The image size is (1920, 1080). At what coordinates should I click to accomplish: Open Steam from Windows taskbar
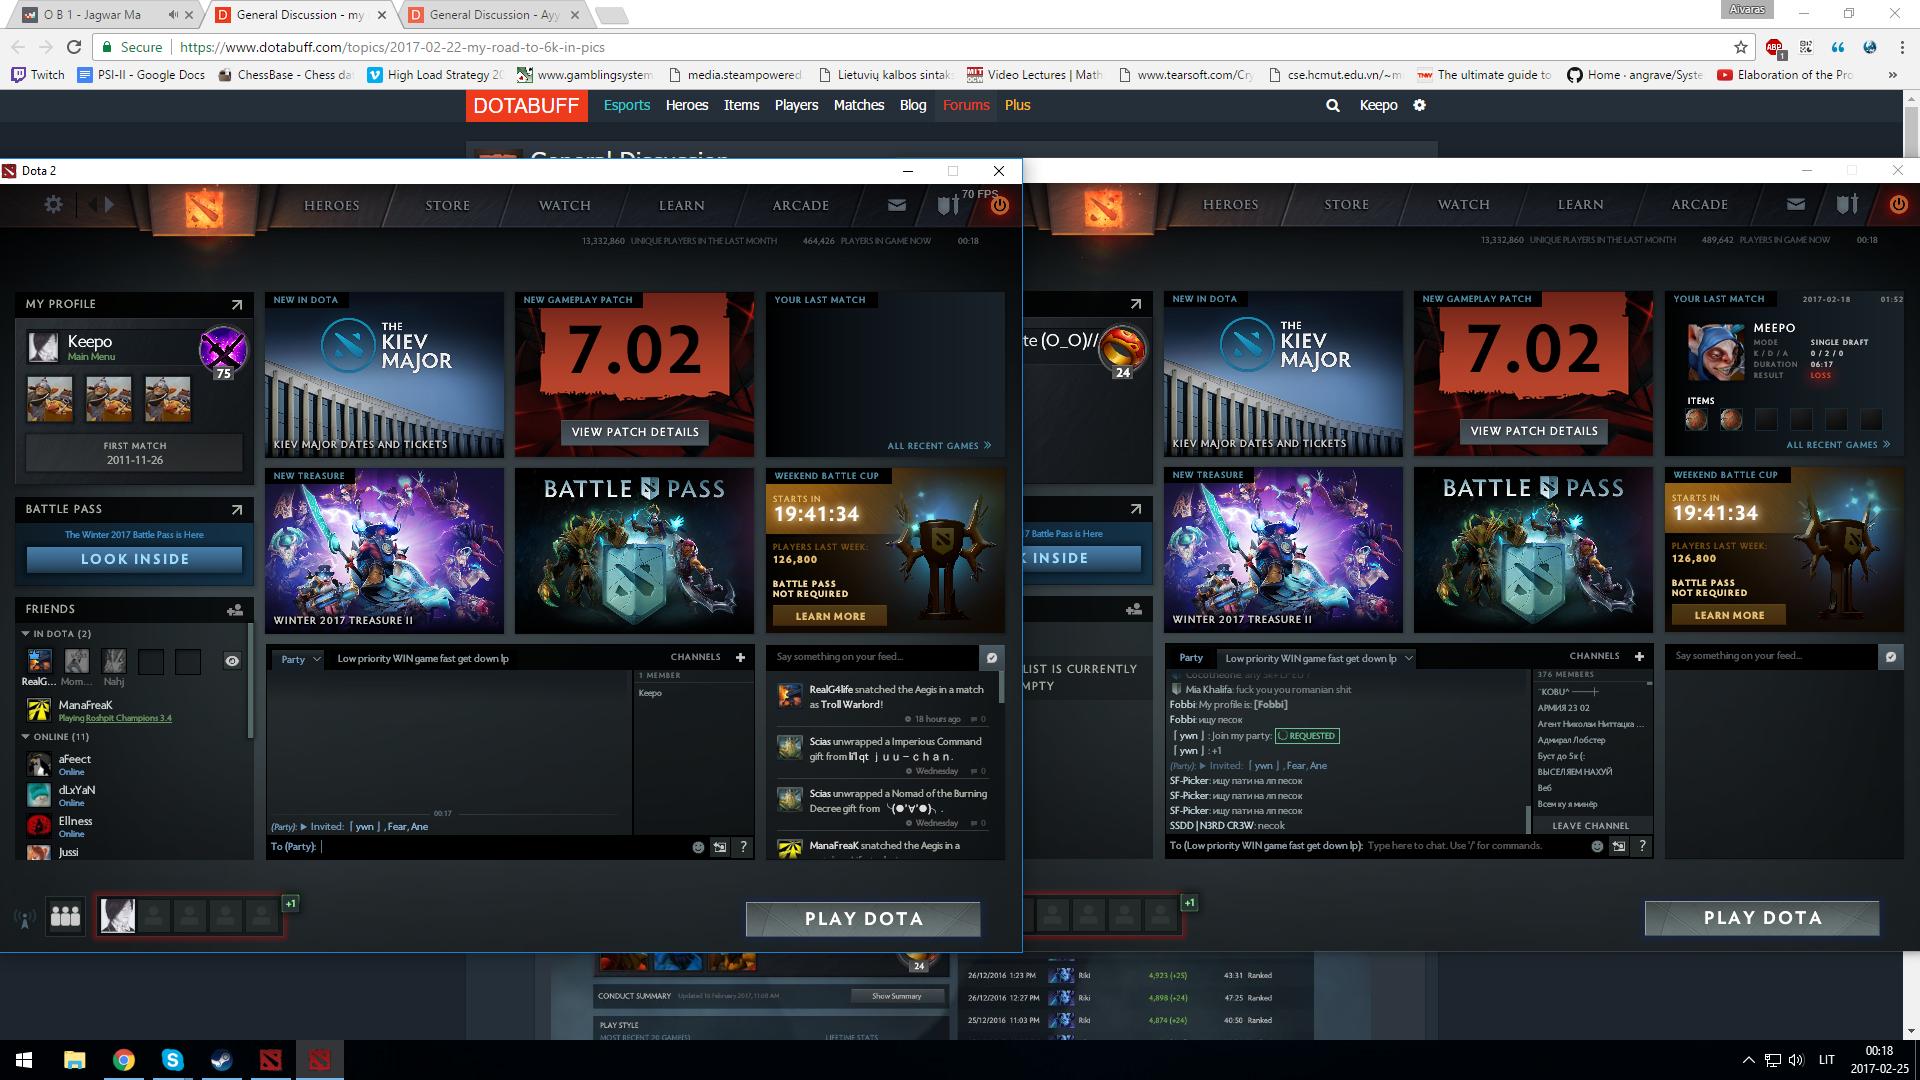pos(221,1060)
